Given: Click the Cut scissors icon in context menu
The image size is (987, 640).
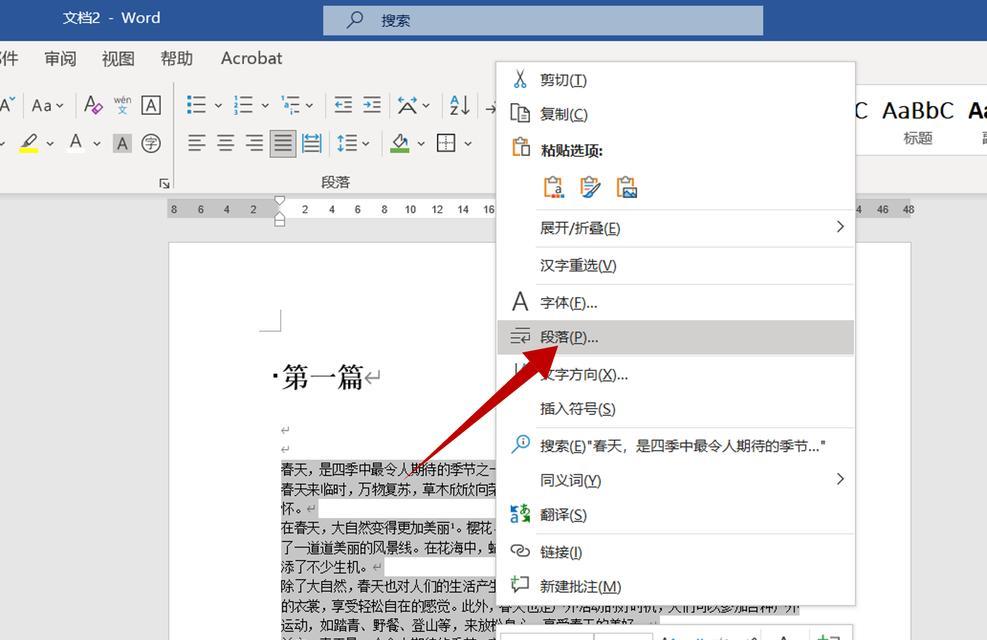Looking at the screenshot, I should coord(520,79).
